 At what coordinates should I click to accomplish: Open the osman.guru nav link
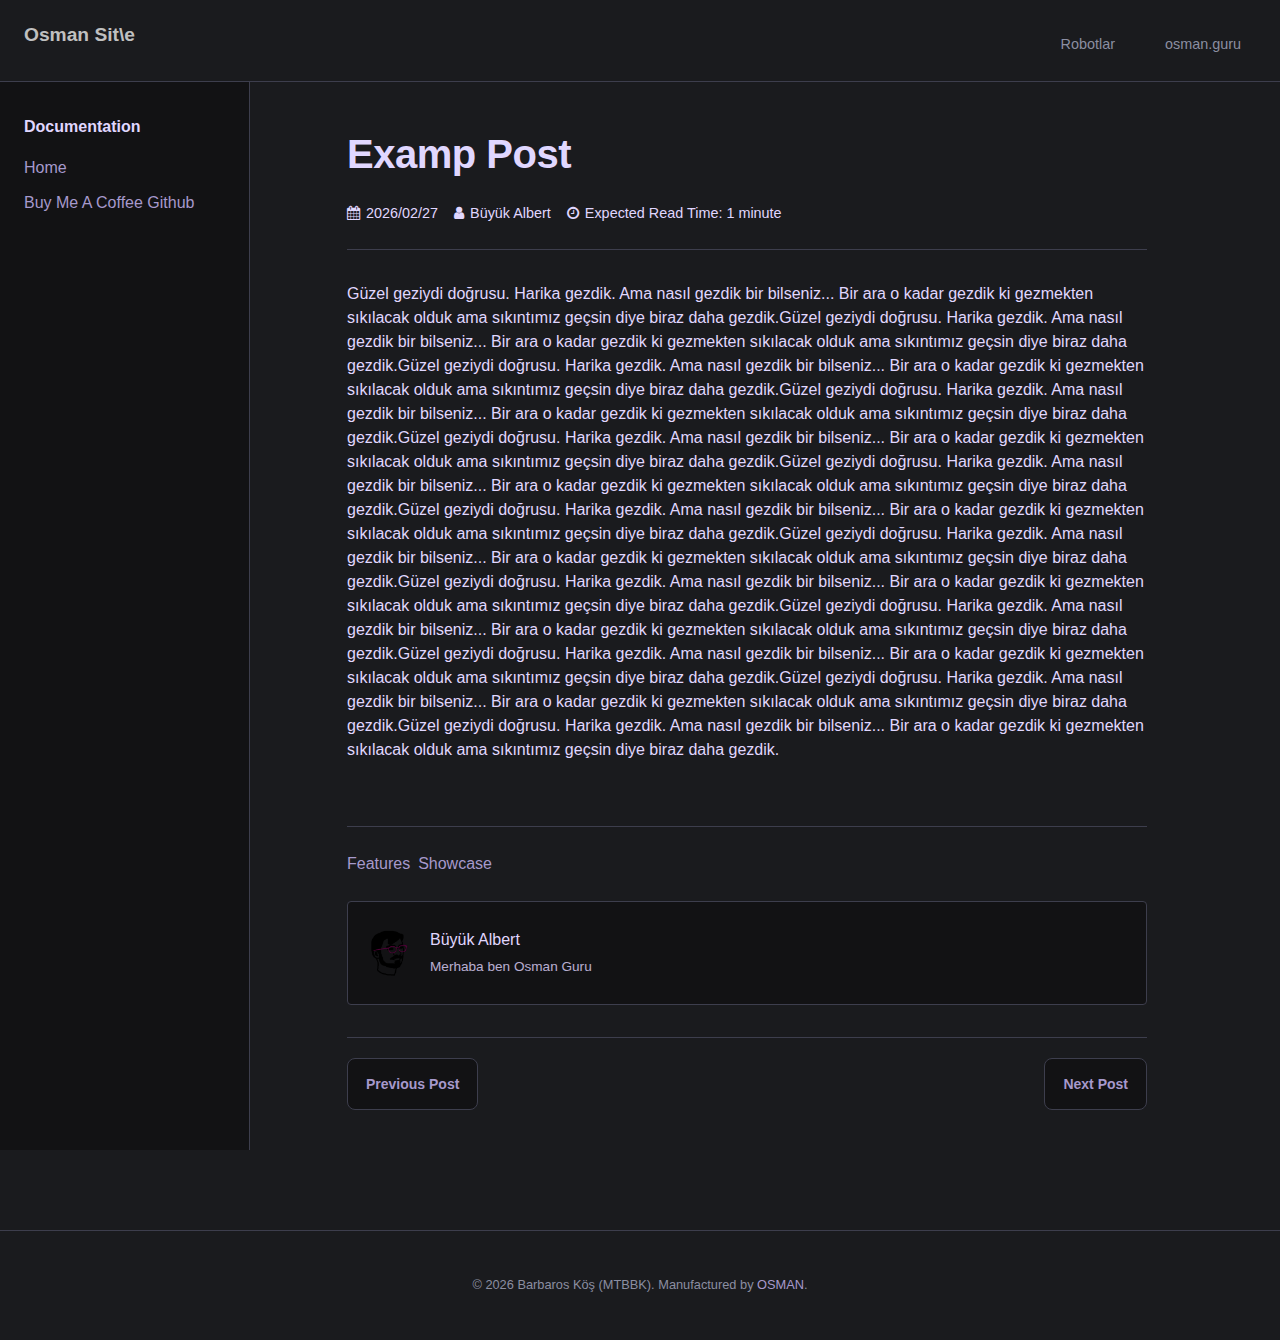[1202, 44]
